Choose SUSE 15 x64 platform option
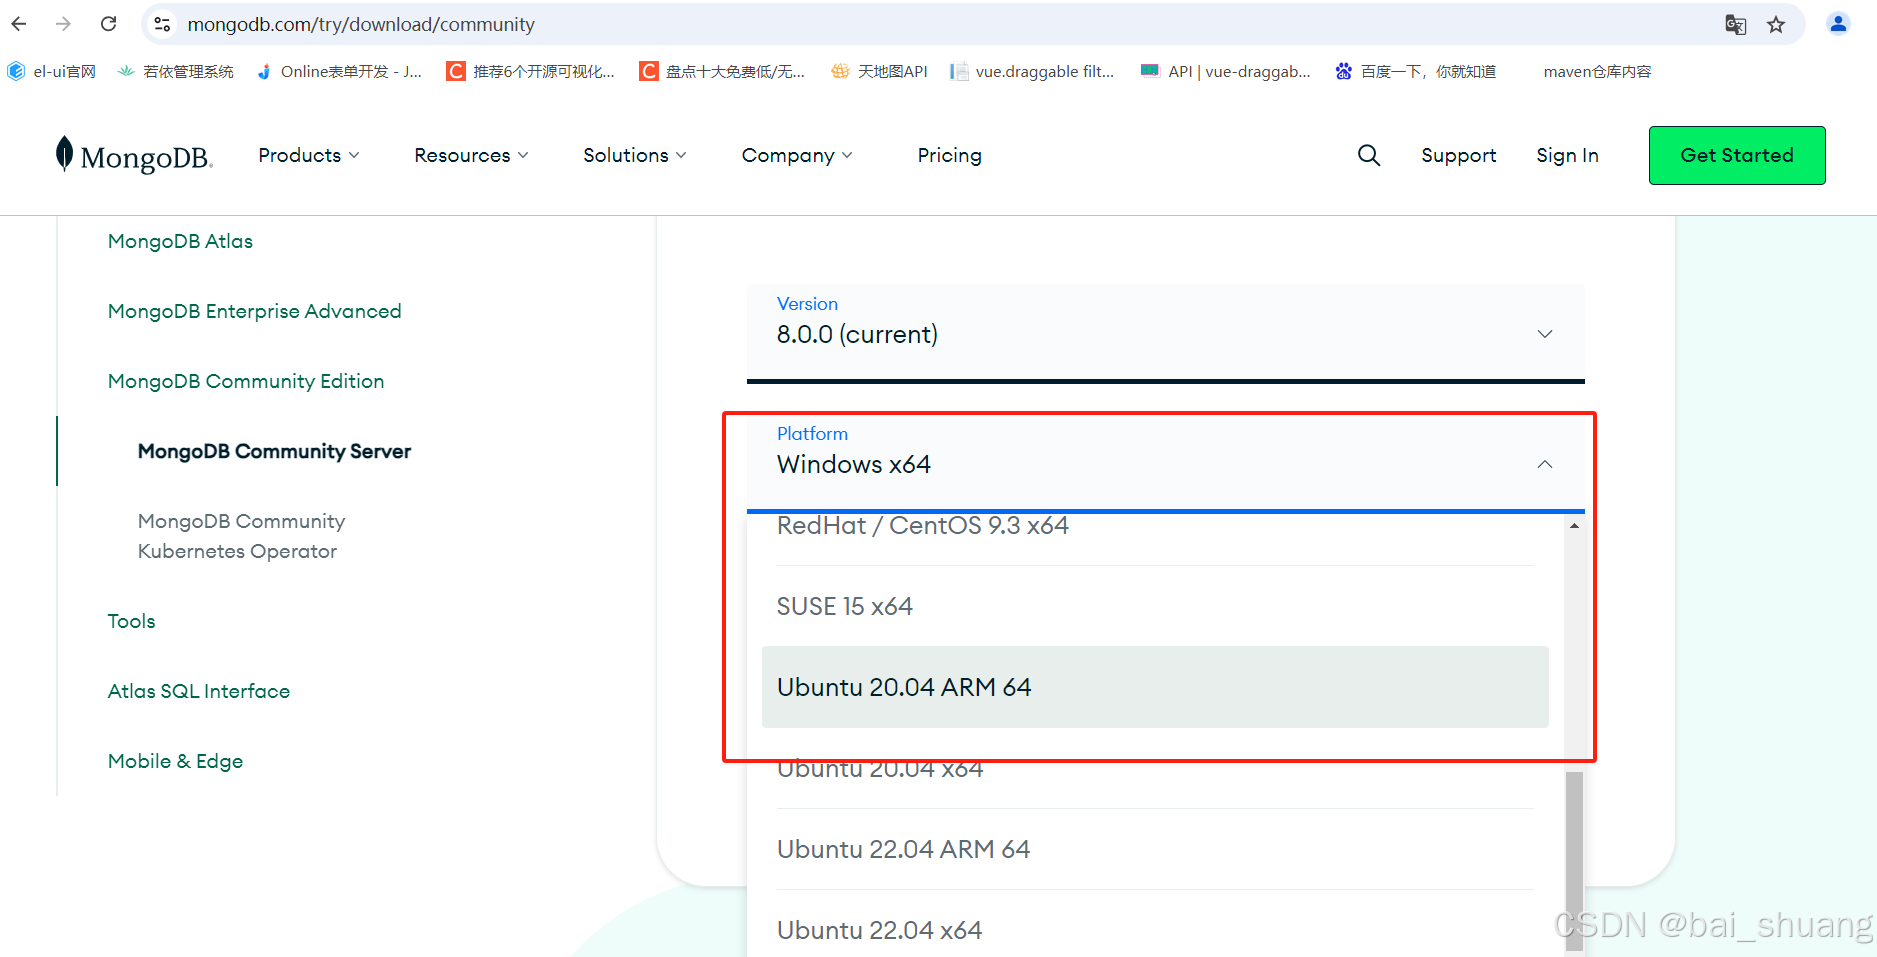This screenshot has height=957, width=1877. pyautogui.click(x=1155, y=606)
